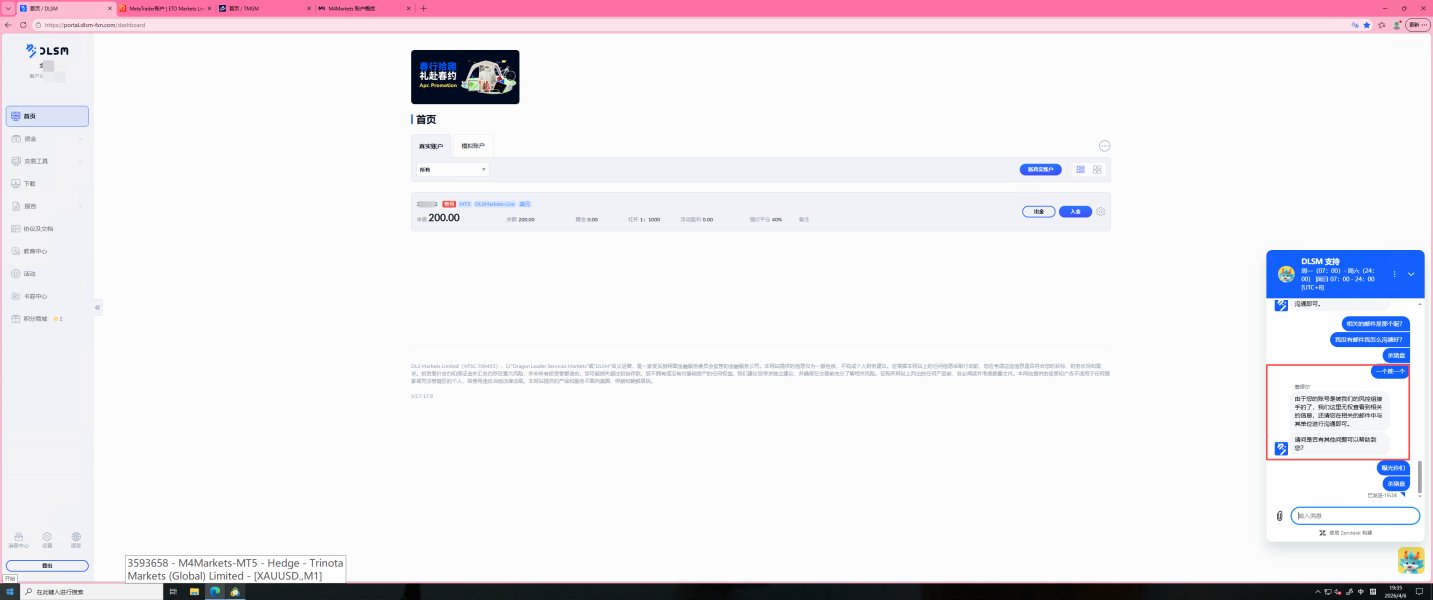Viewport: 1433px width, 600px height.
Task: Minimize the DLSM support chat
Action: coord(1411,274)
